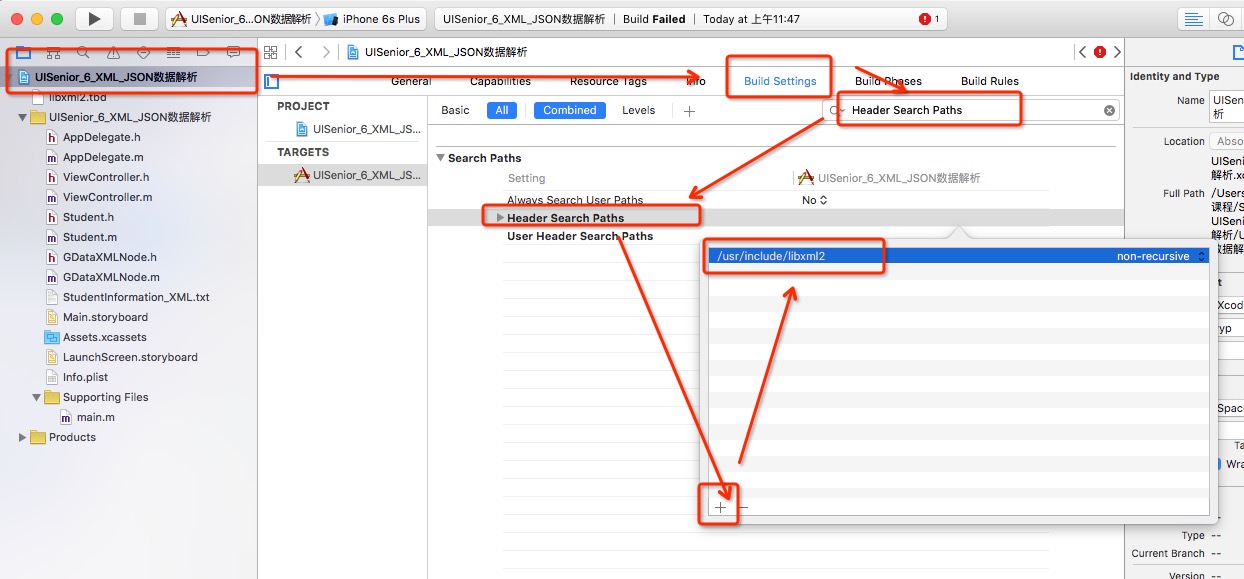
Task: Open AppDelegate.m
Action: 102,157
